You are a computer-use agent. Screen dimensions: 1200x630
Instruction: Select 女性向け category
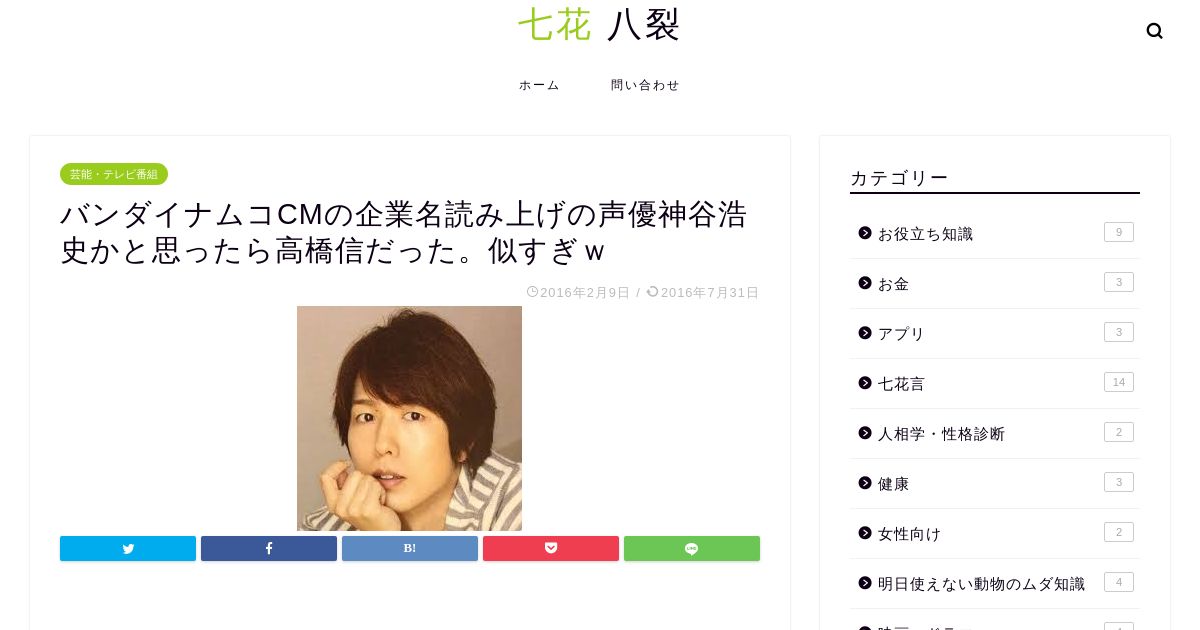[995, 534]
